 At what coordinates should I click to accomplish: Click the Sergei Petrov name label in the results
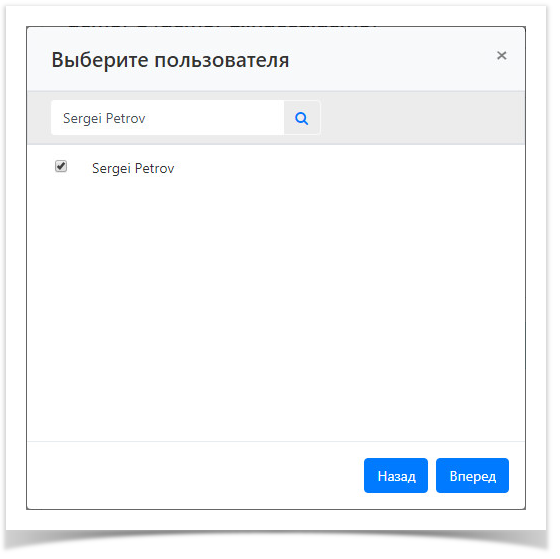135,170
